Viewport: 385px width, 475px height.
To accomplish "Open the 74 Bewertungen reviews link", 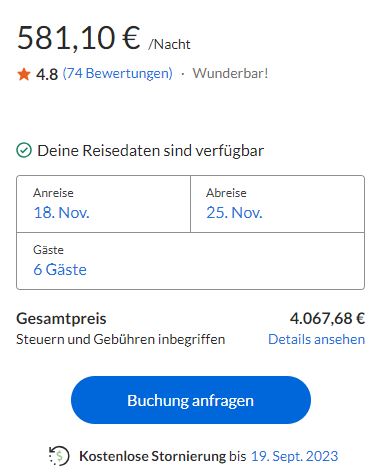I will click(118, 73).
